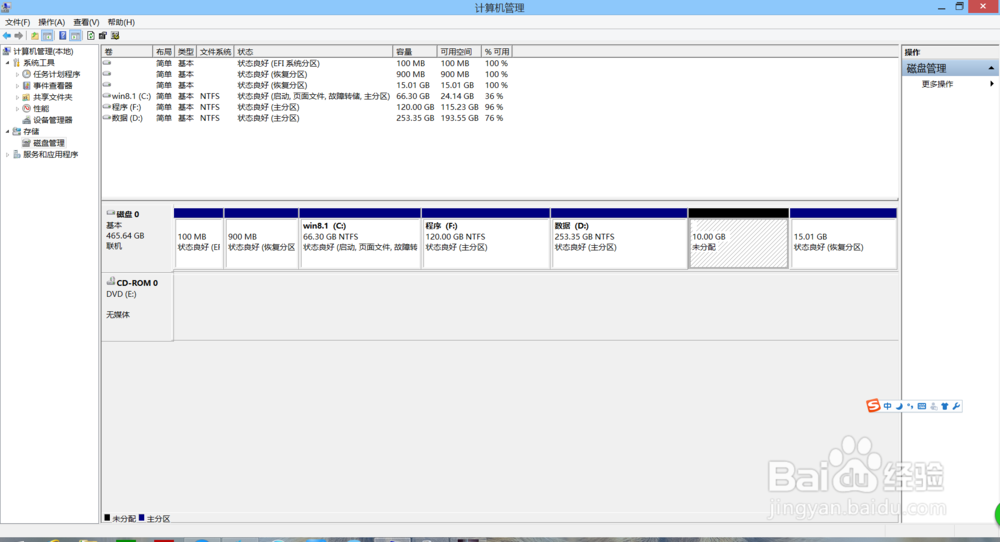Select the 性能 gauge icon
This screenshot has width=1000, height=542.
pos(26,109)
